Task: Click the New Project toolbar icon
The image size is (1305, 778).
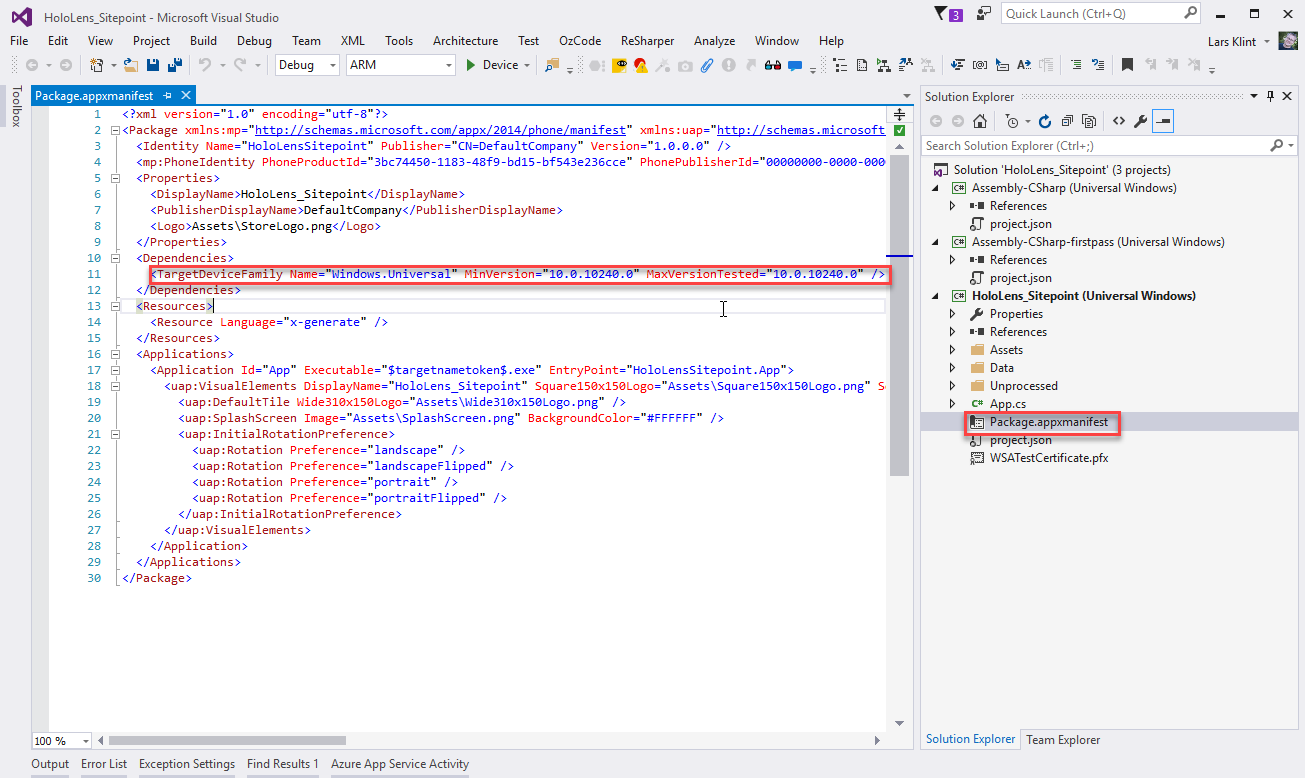Action: point(96,65)
